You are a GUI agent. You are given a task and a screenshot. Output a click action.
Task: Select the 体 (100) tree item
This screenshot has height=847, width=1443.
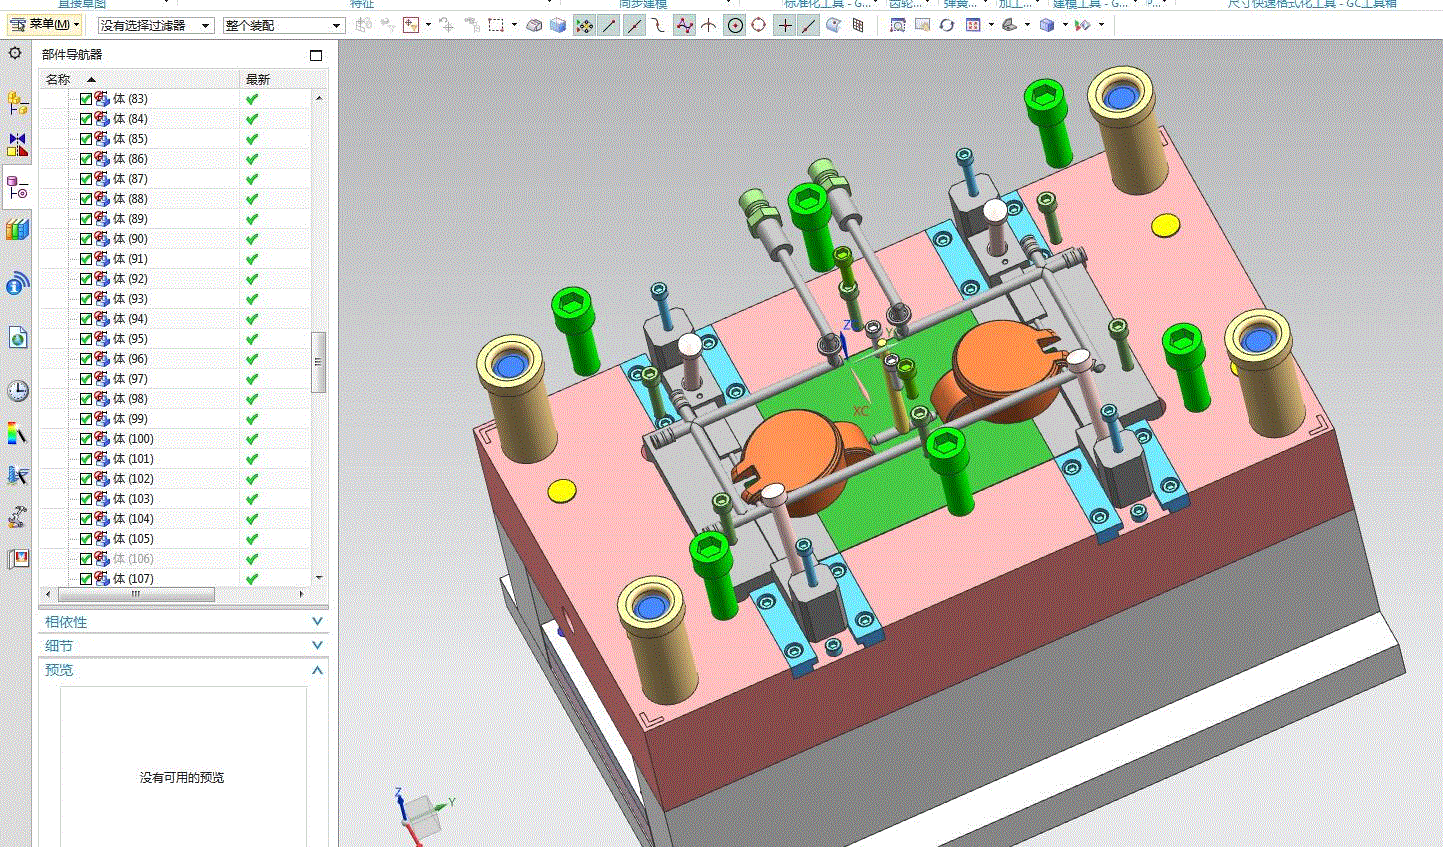pyautogui.click(x=133, y=439)
